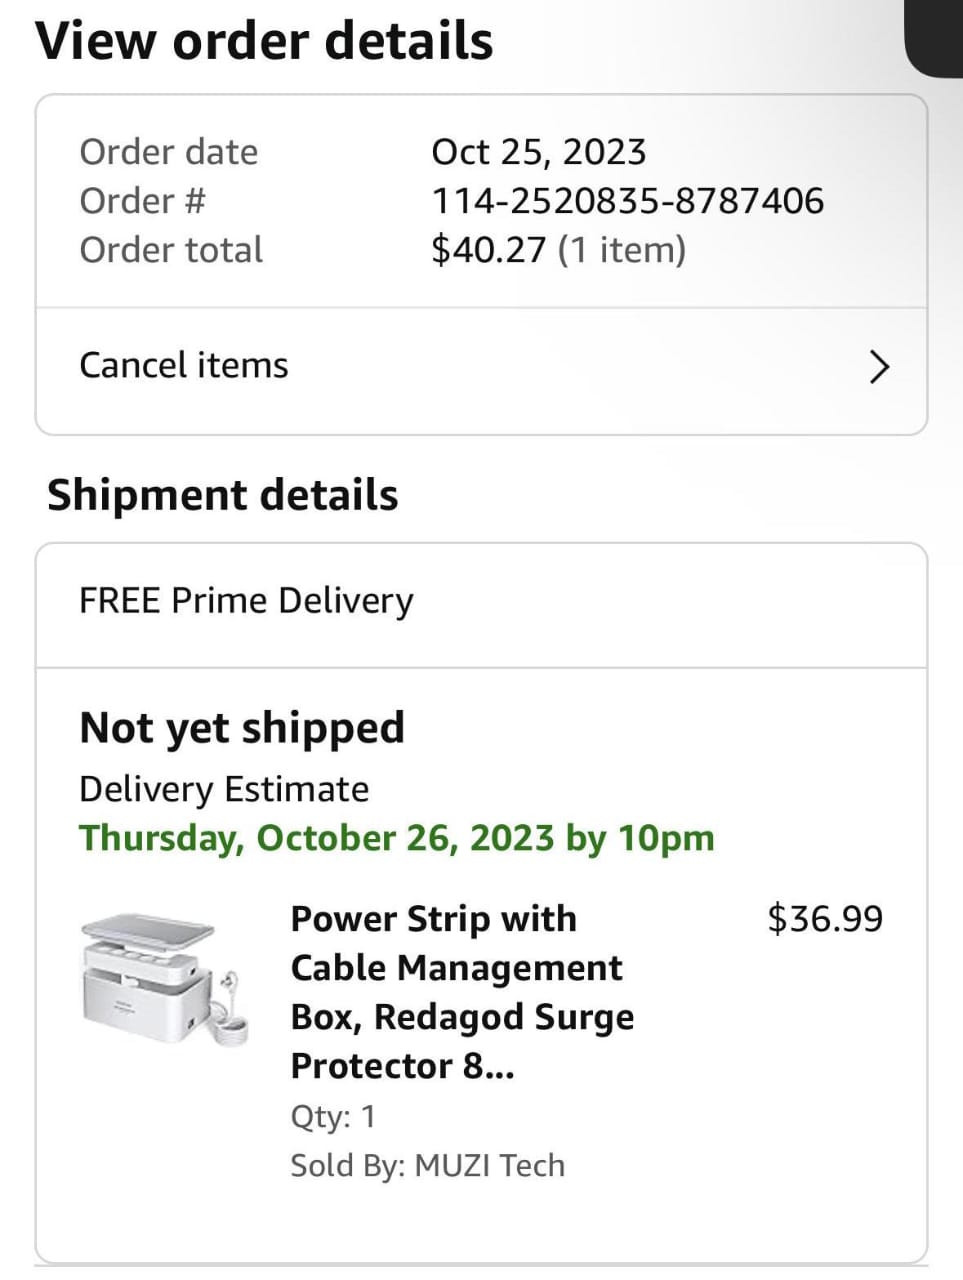Viewport: 963px width, 1280px height.
Task: Click the Order # label
Action: [142, 201]
